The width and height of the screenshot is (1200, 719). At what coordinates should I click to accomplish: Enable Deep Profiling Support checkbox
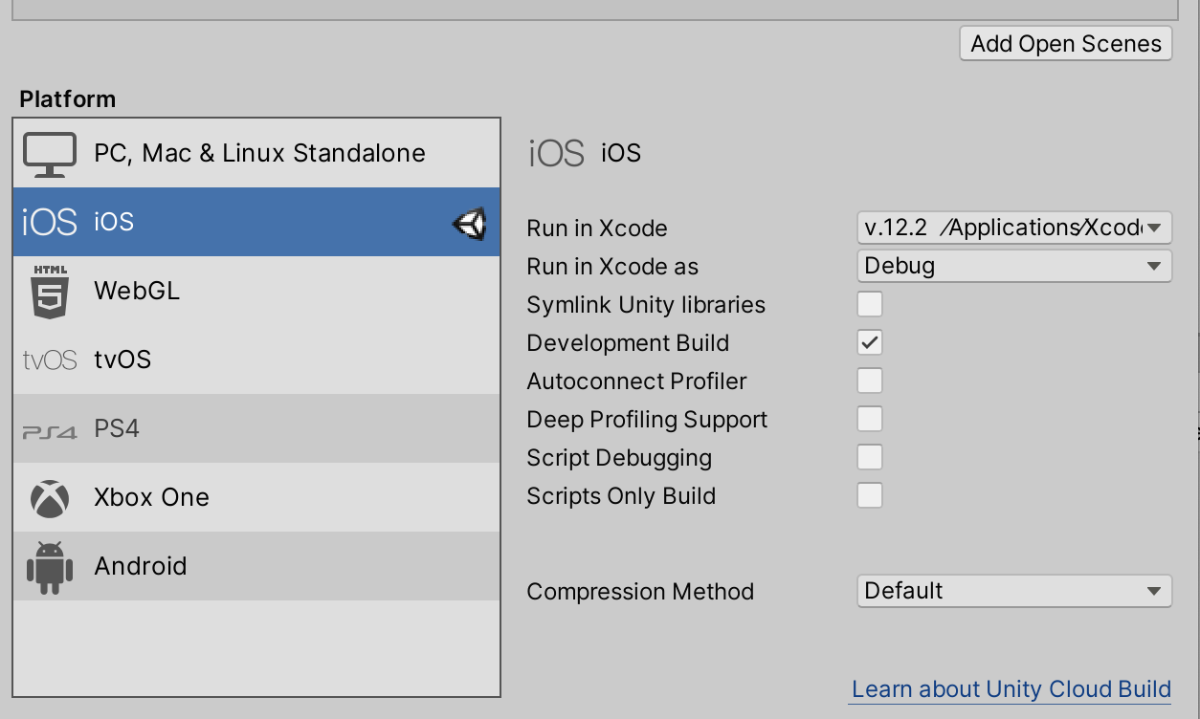point(870,418)
